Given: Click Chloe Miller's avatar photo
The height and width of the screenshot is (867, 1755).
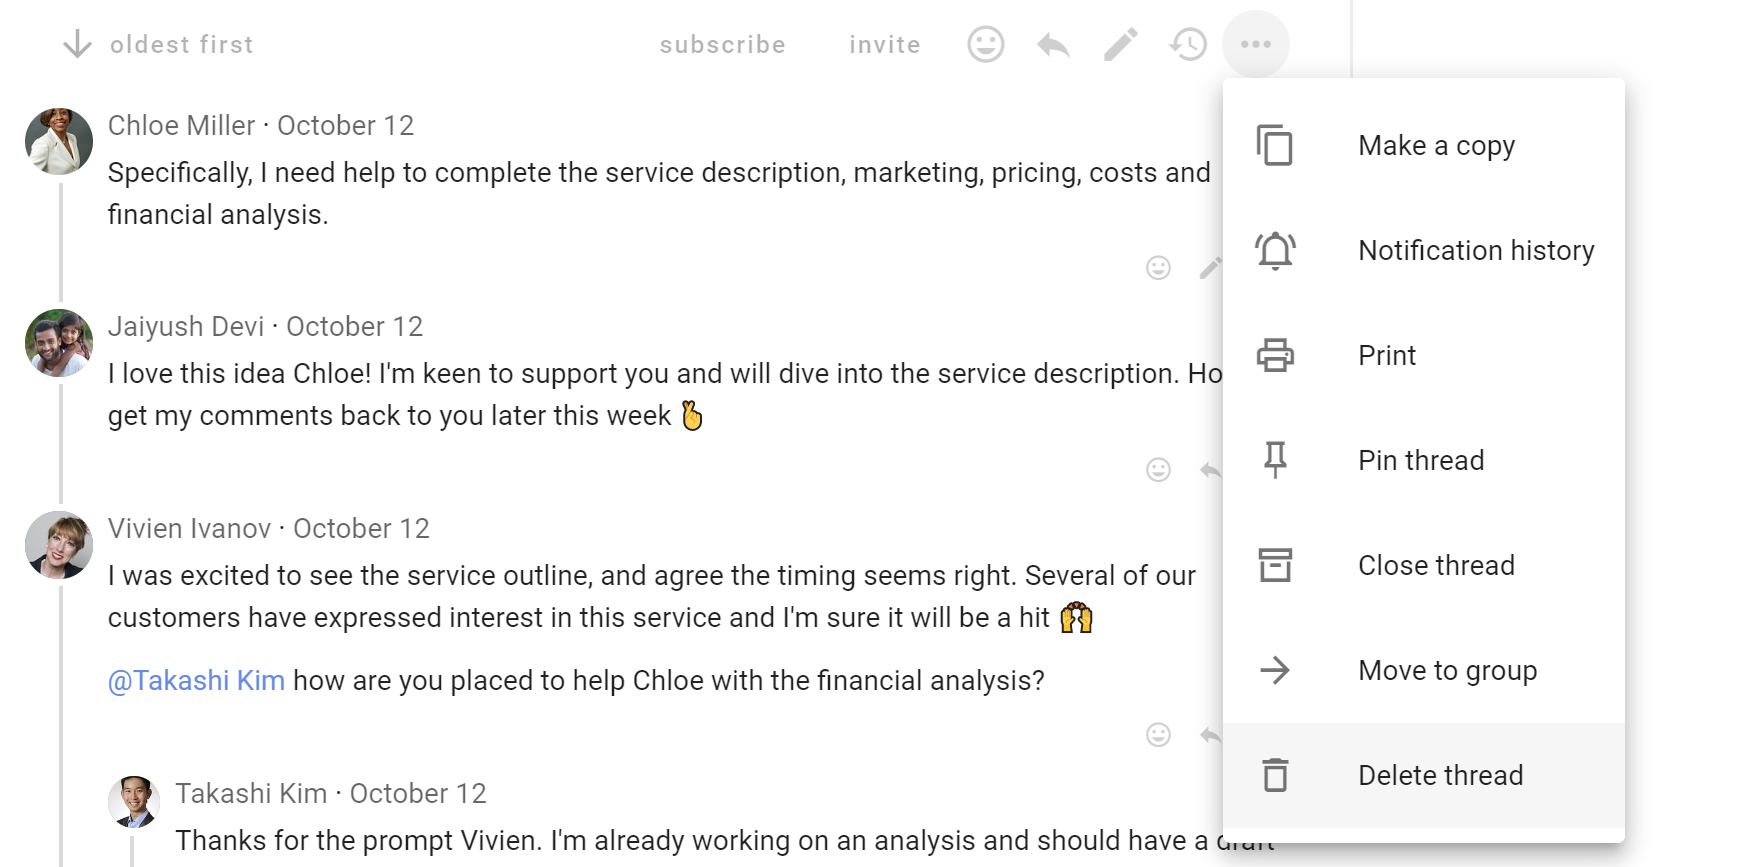Looking at the screenshot, I should (x=59, y=141).
